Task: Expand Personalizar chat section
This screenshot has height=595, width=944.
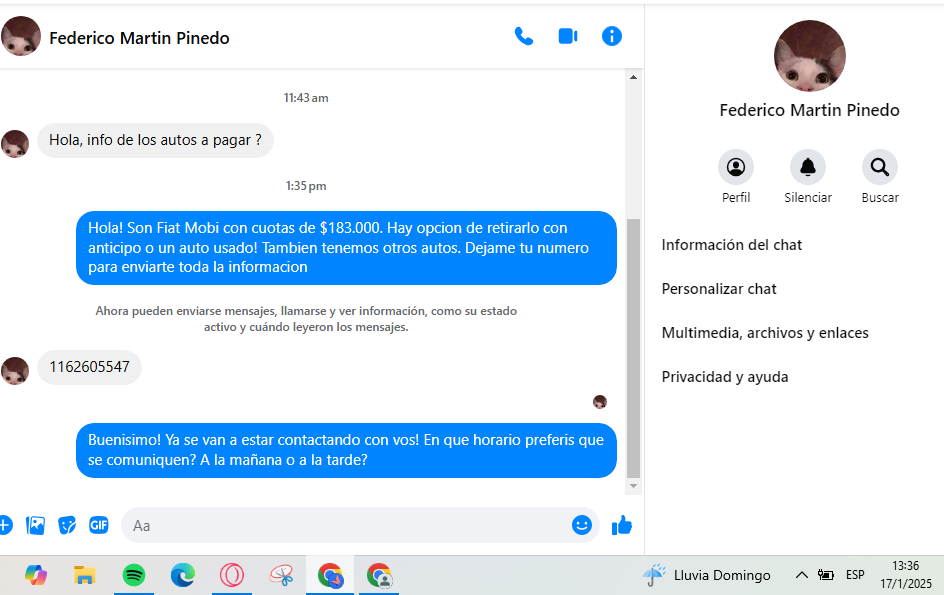Action: pyautogui.click(x=719, y=289)
